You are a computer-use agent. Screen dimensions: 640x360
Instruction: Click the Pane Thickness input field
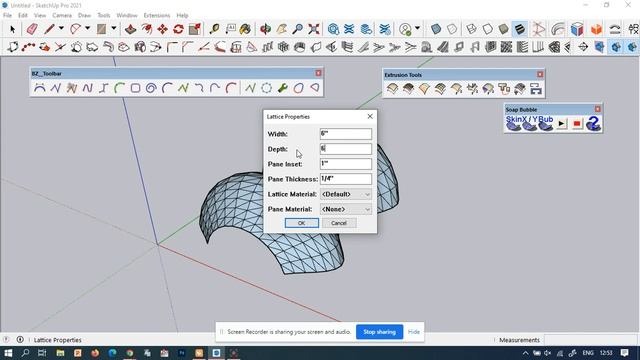point(346,179)
